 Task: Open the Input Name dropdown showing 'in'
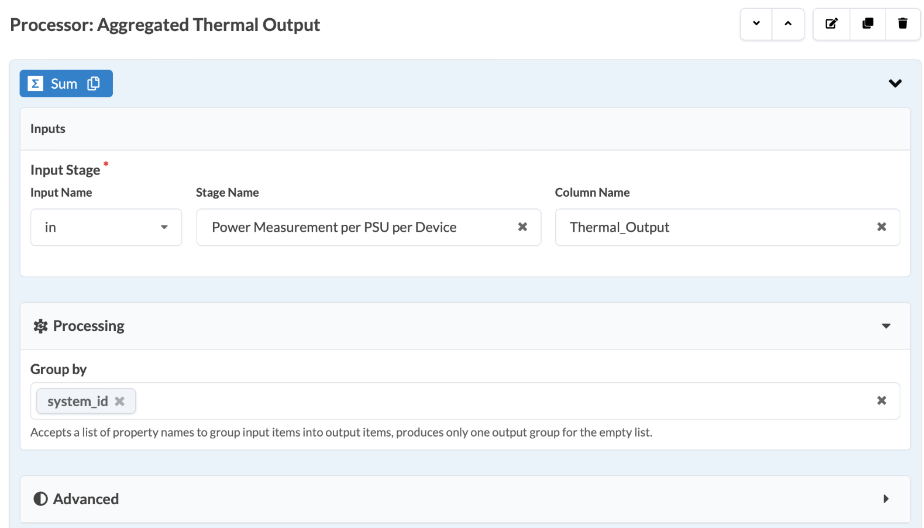pos(106,227)
